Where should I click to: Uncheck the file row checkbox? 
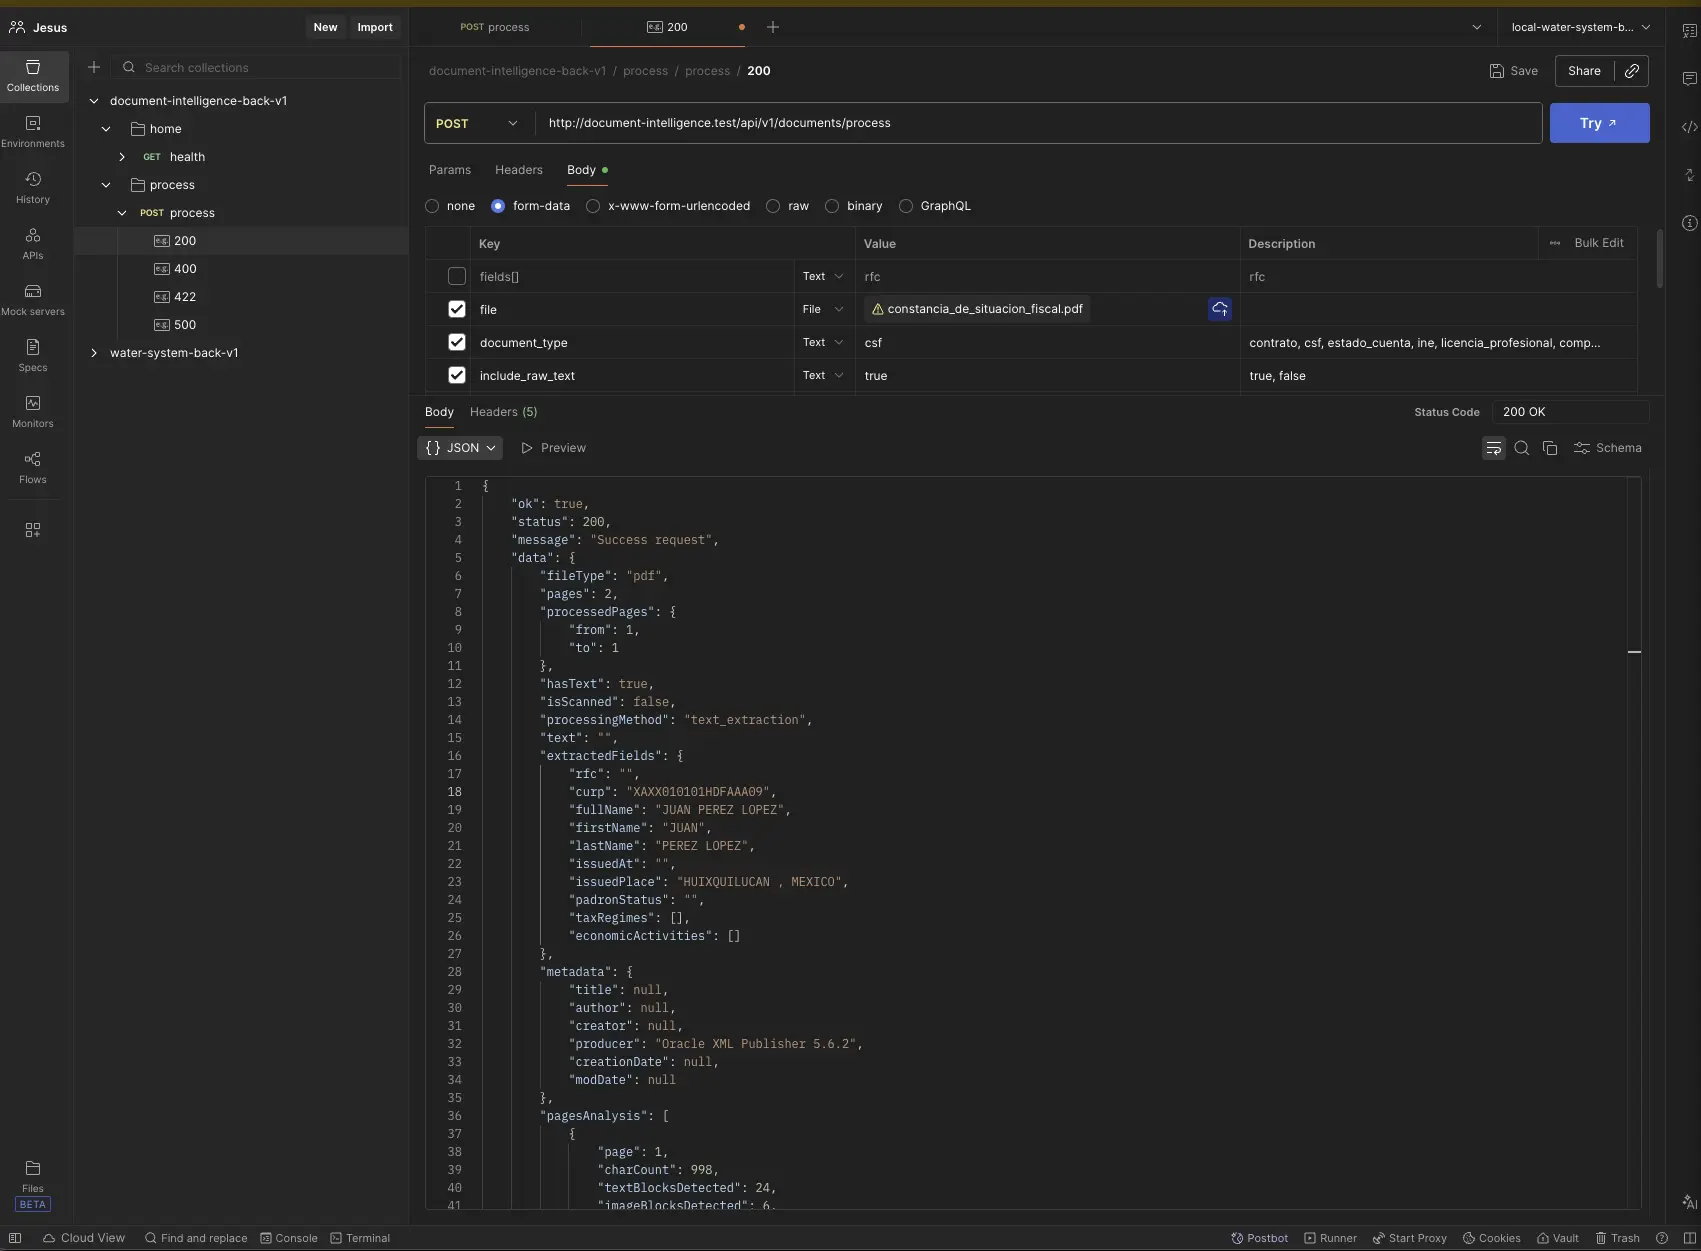457,309
